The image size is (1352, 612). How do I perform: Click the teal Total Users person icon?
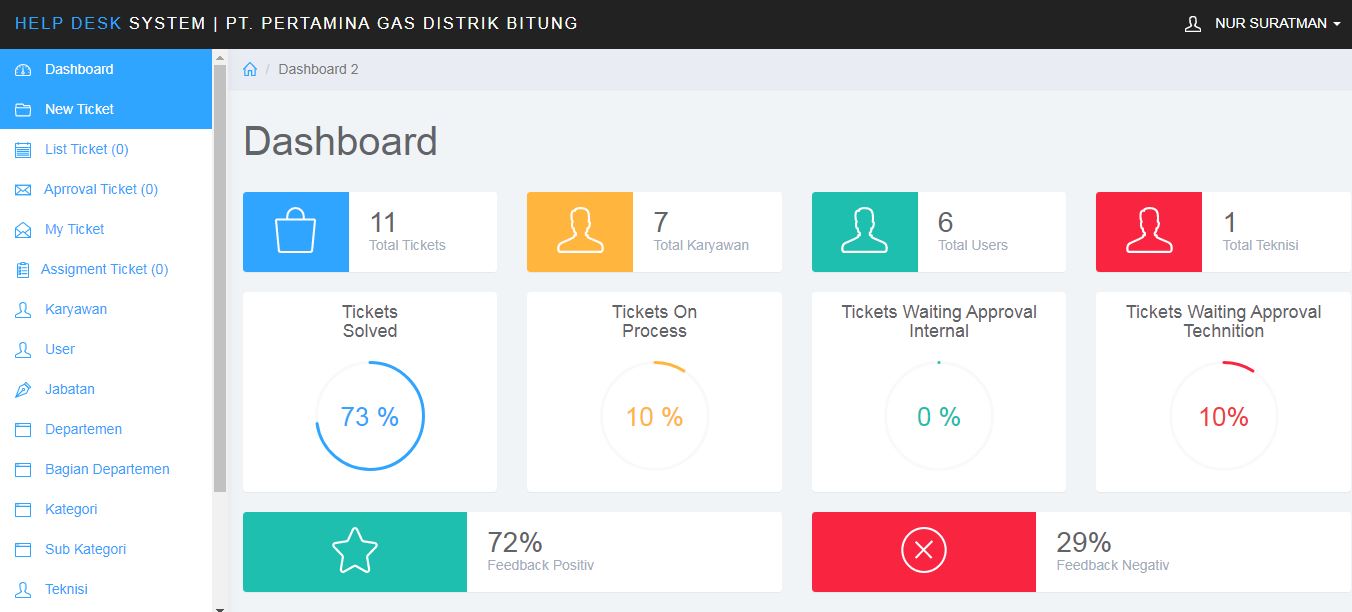(865, 232)
